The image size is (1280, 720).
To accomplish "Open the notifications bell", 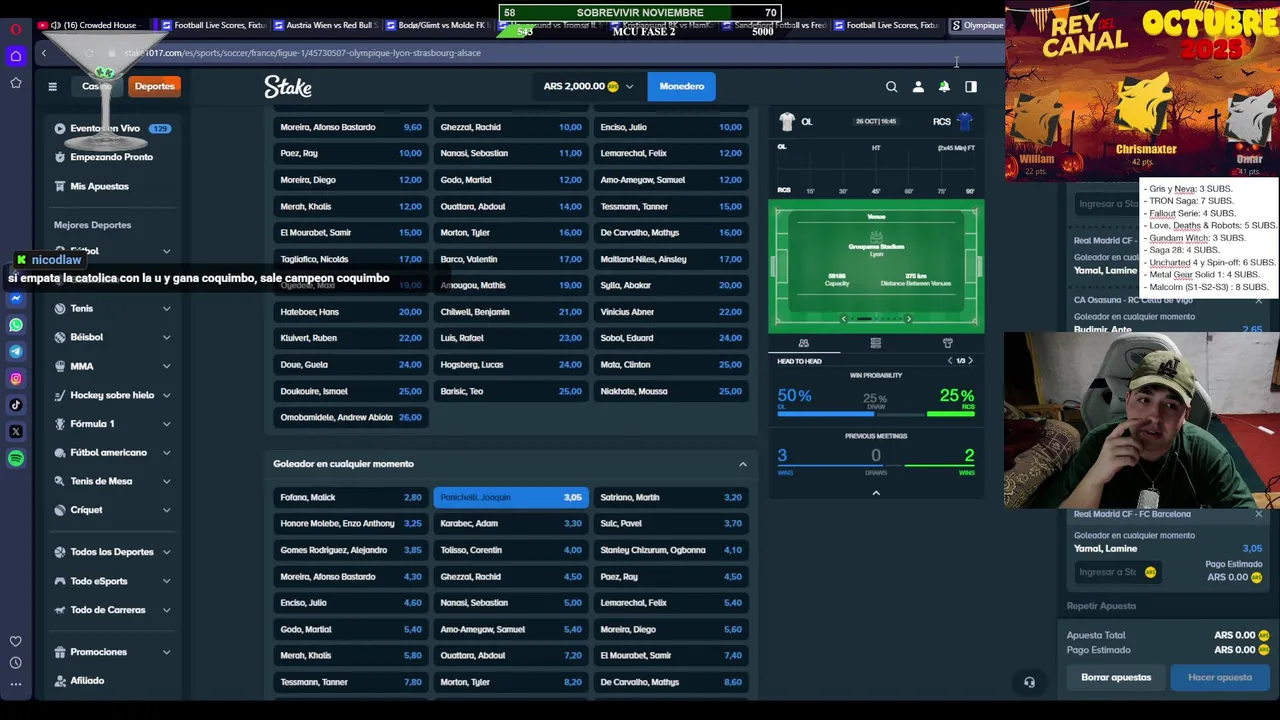I will pos(944,87).
